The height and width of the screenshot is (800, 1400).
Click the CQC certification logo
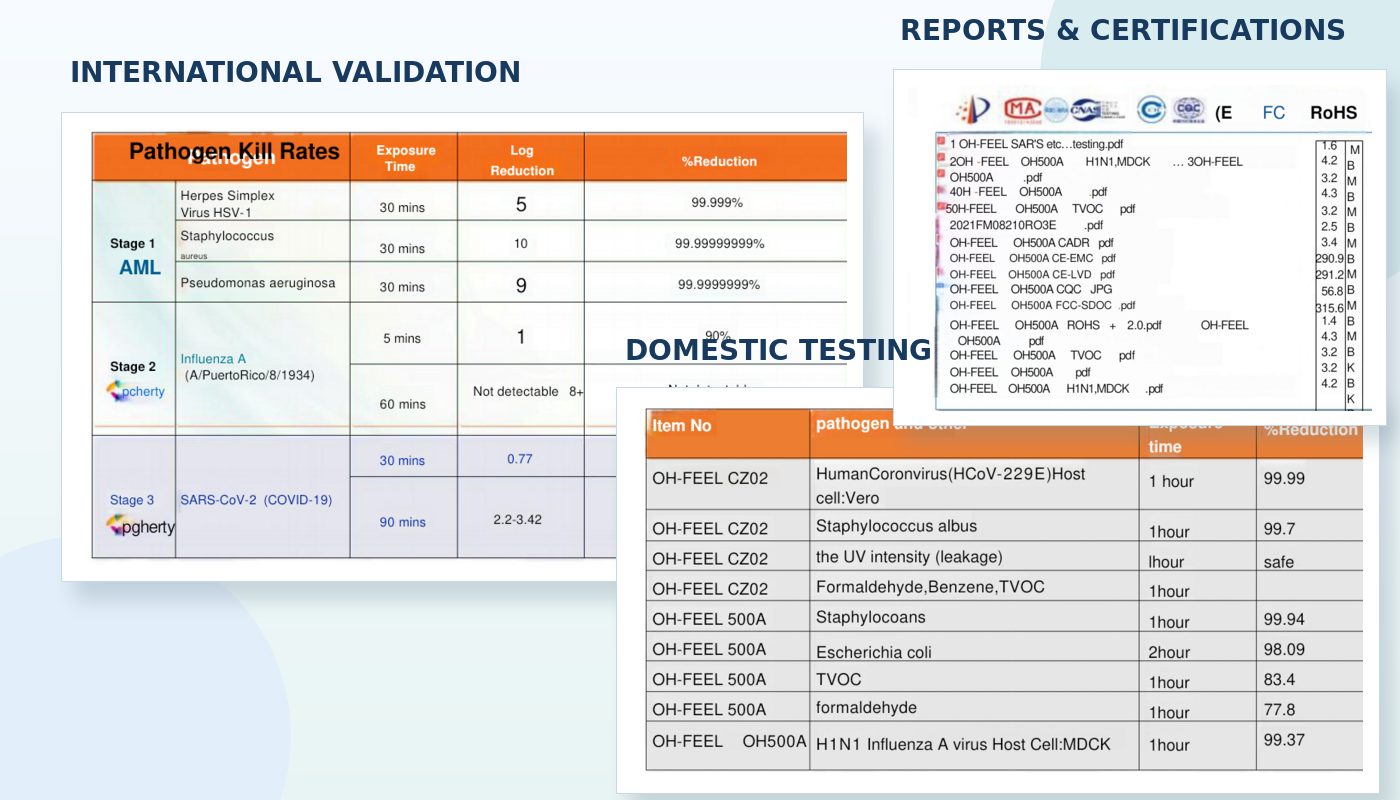click(x=1189, y=110)
